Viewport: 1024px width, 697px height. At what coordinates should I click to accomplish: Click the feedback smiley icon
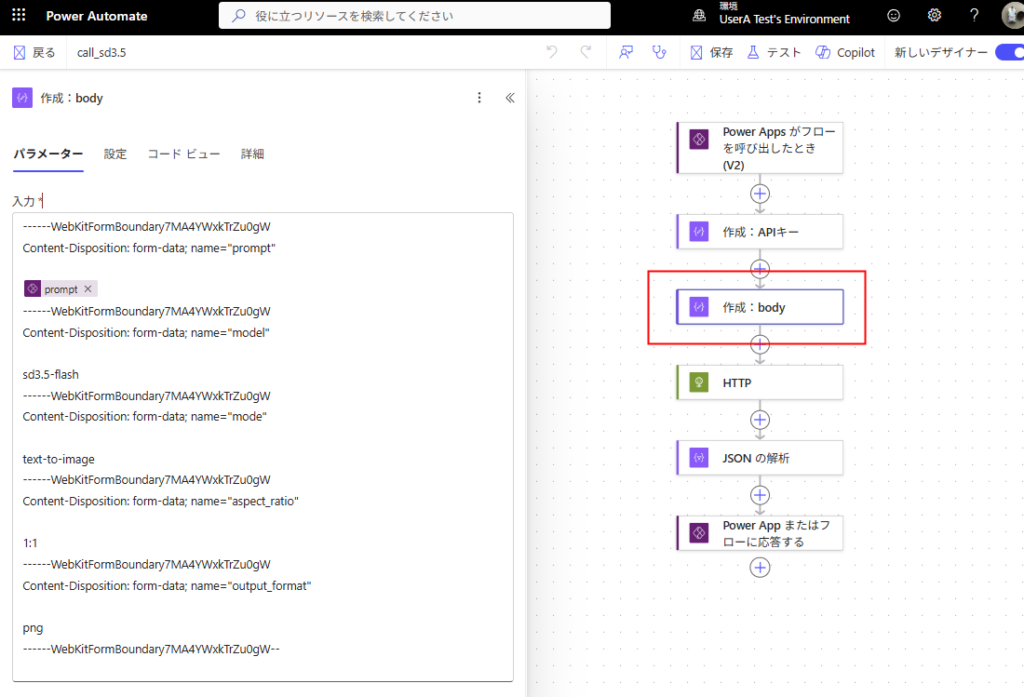[893, 16]
